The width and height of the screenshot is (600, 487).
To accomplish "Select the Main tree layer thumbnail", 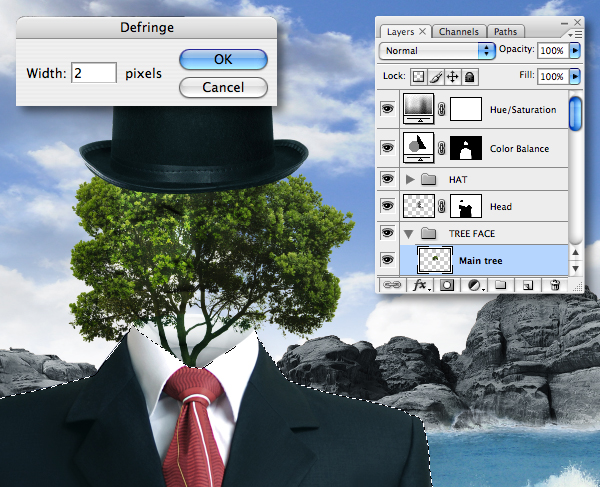I will coord(435,260).
